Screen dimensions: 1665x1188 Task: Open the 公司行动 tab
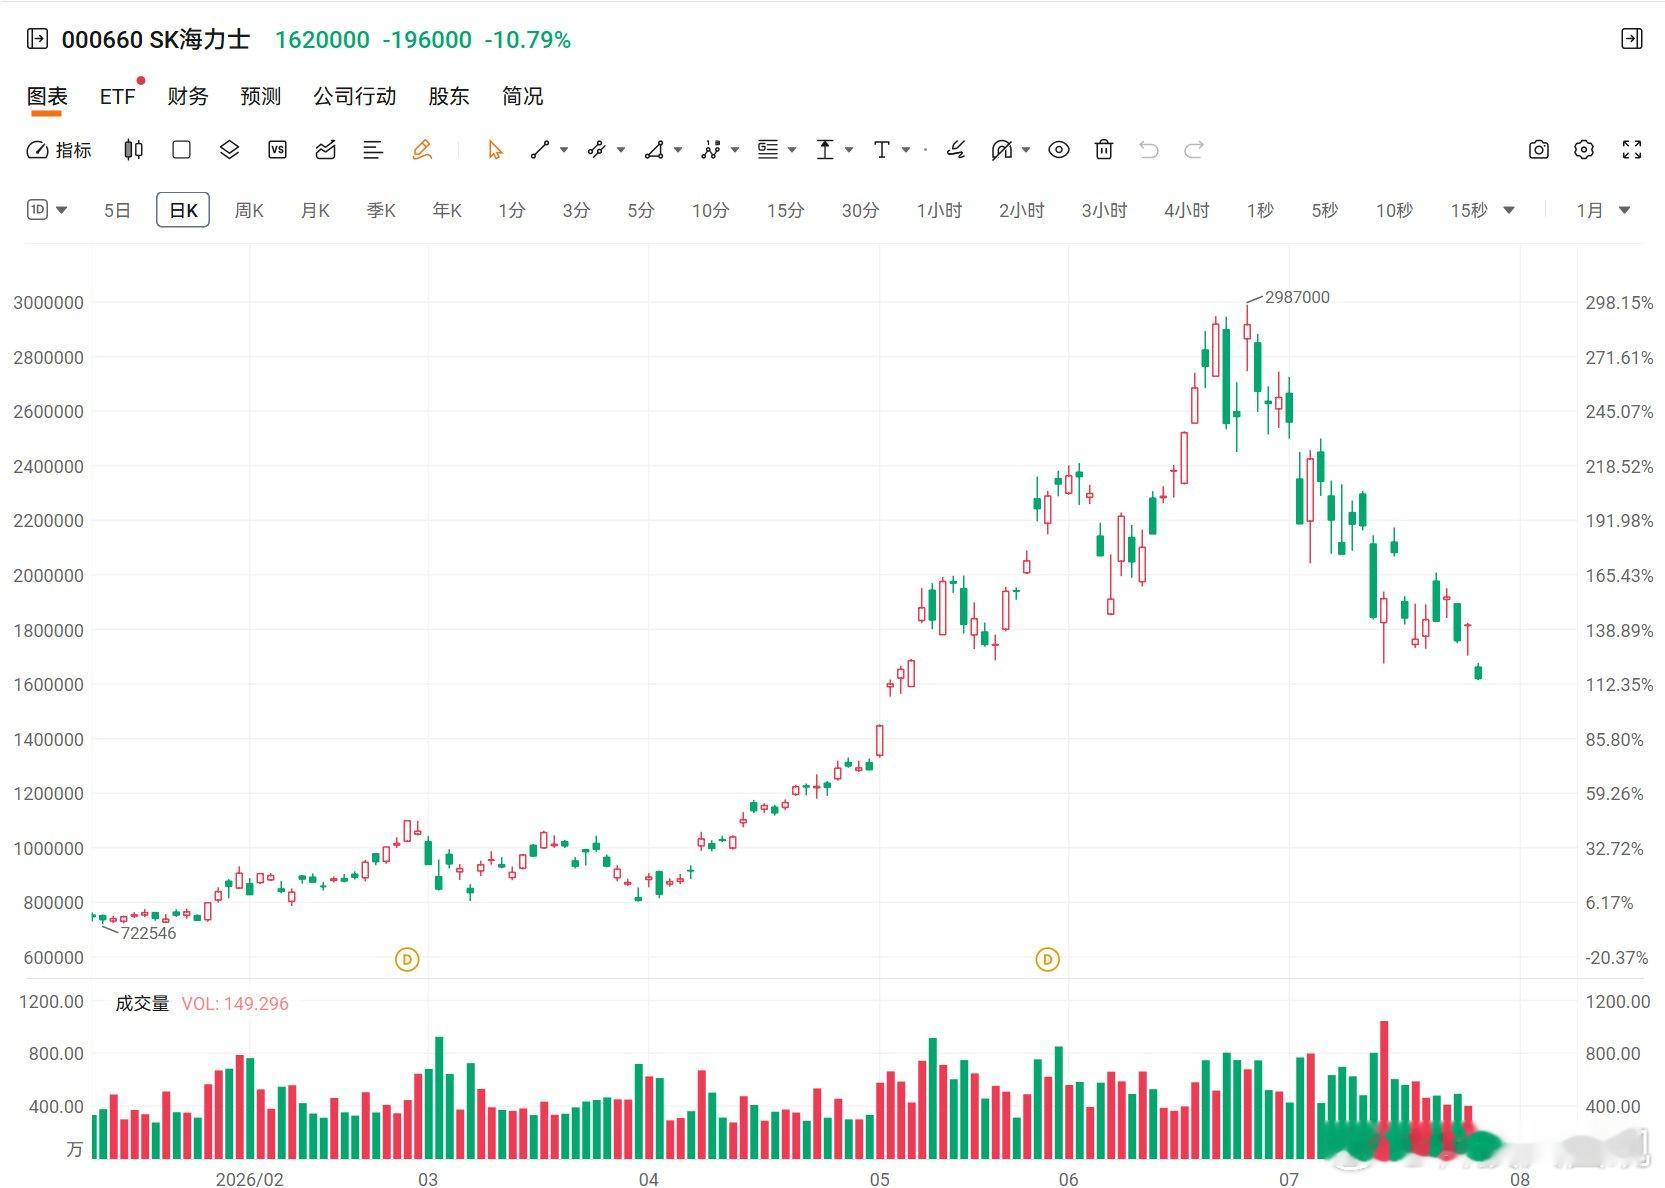(x=355, y=96)
